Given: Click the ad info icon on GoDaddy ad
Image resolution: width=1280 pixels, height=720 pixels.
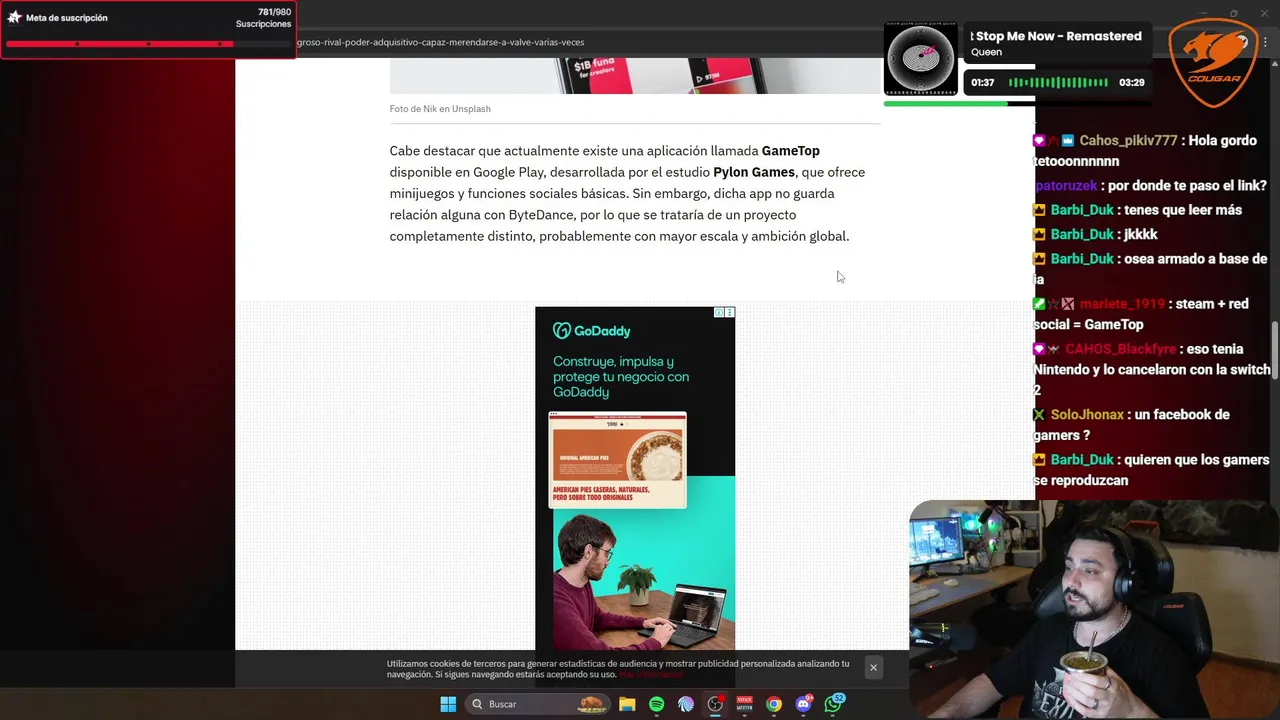Looking at the screenshot, I should click(x=719, y=313).
